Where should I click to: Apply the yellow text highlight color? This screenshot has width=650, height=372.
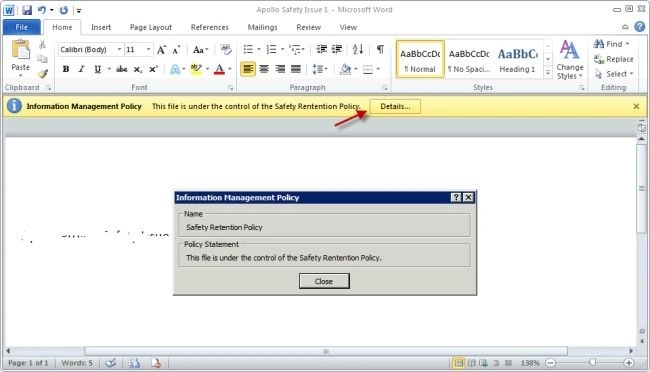(x=196, y=69)
